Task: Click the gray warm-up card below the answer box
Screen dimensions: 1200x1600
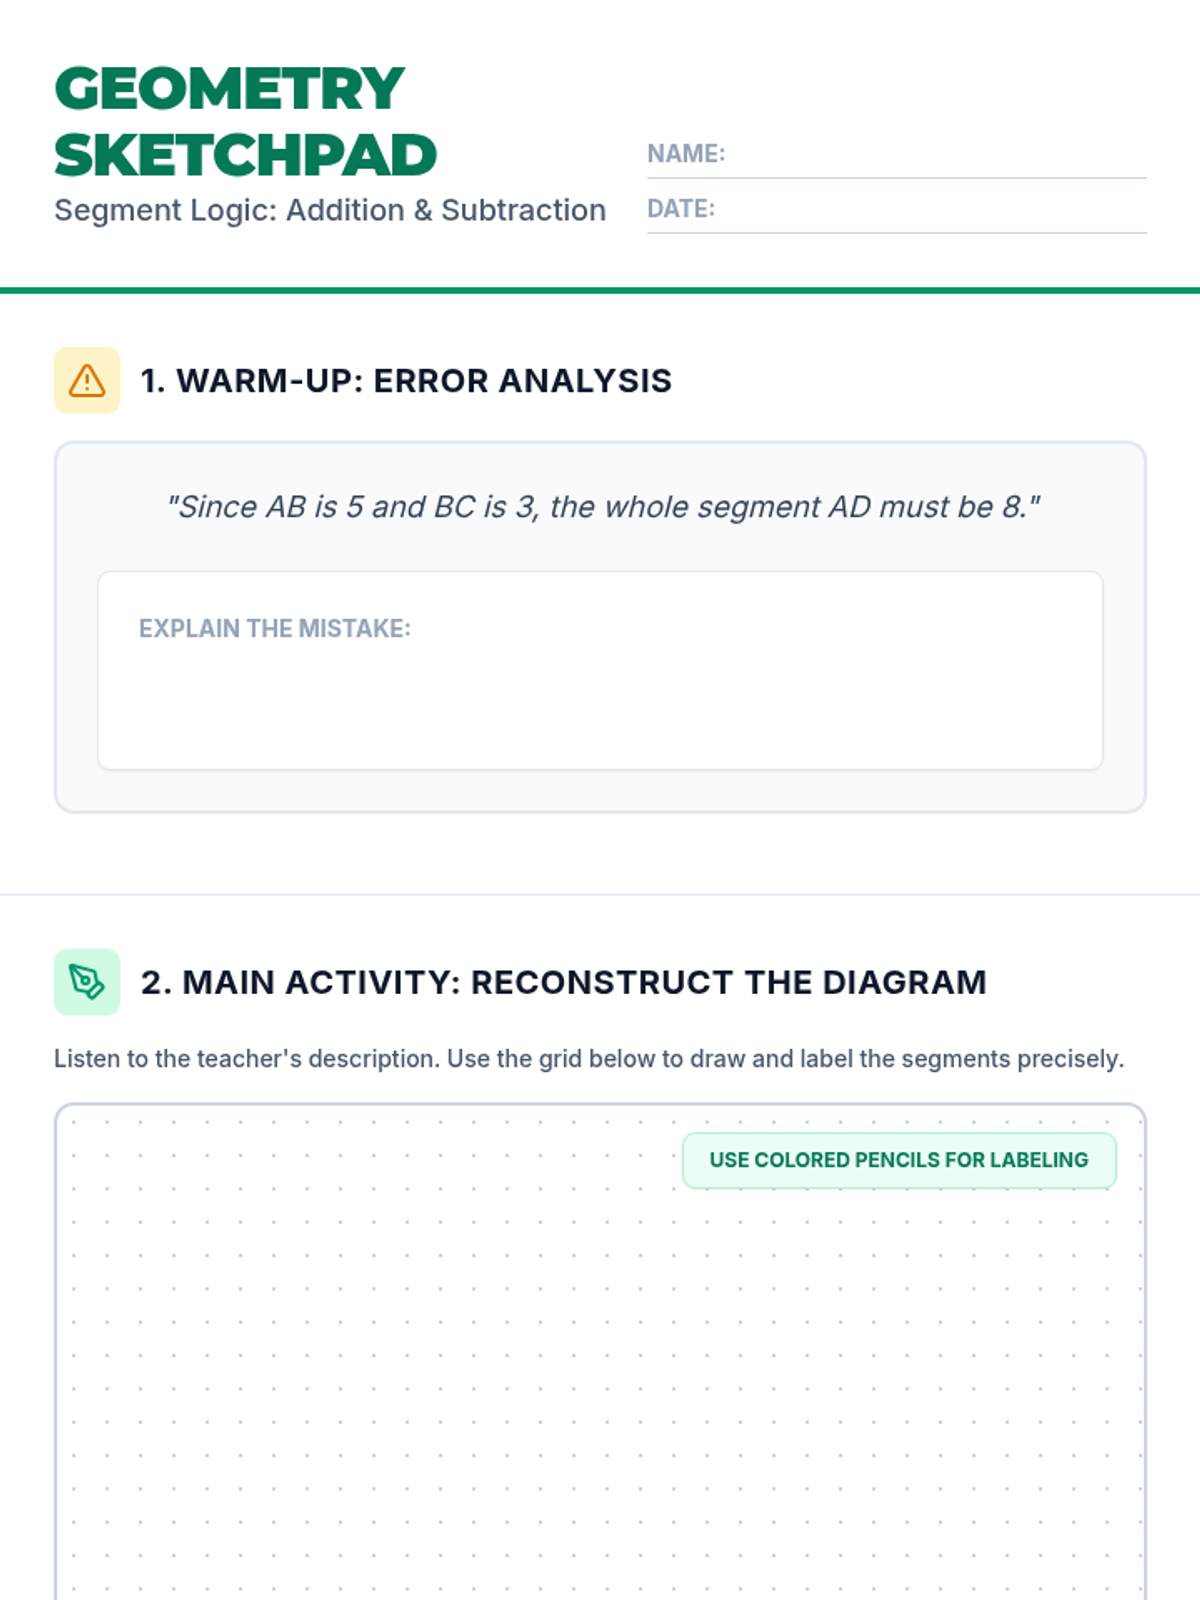Action: 600,791
